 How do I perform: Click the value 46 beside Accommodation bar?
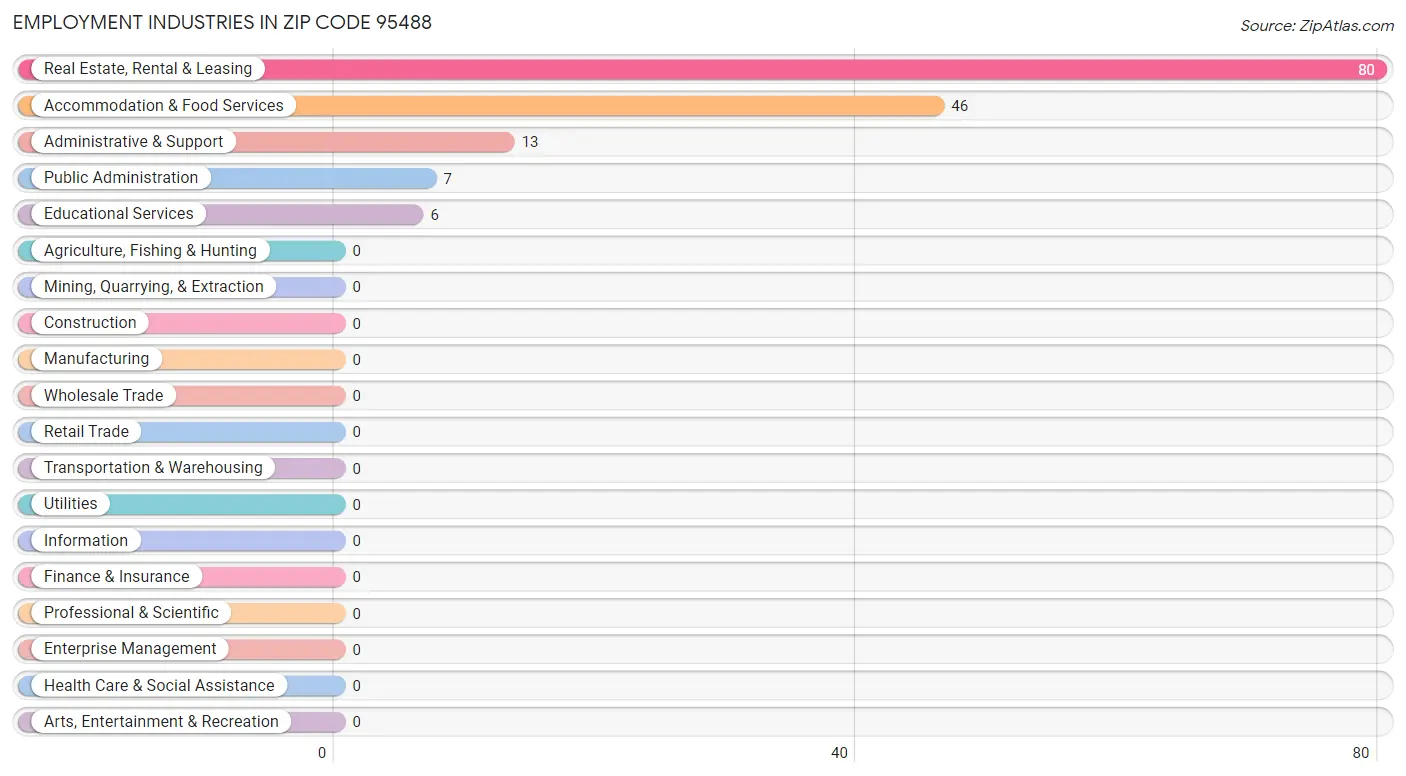(960, 106)
